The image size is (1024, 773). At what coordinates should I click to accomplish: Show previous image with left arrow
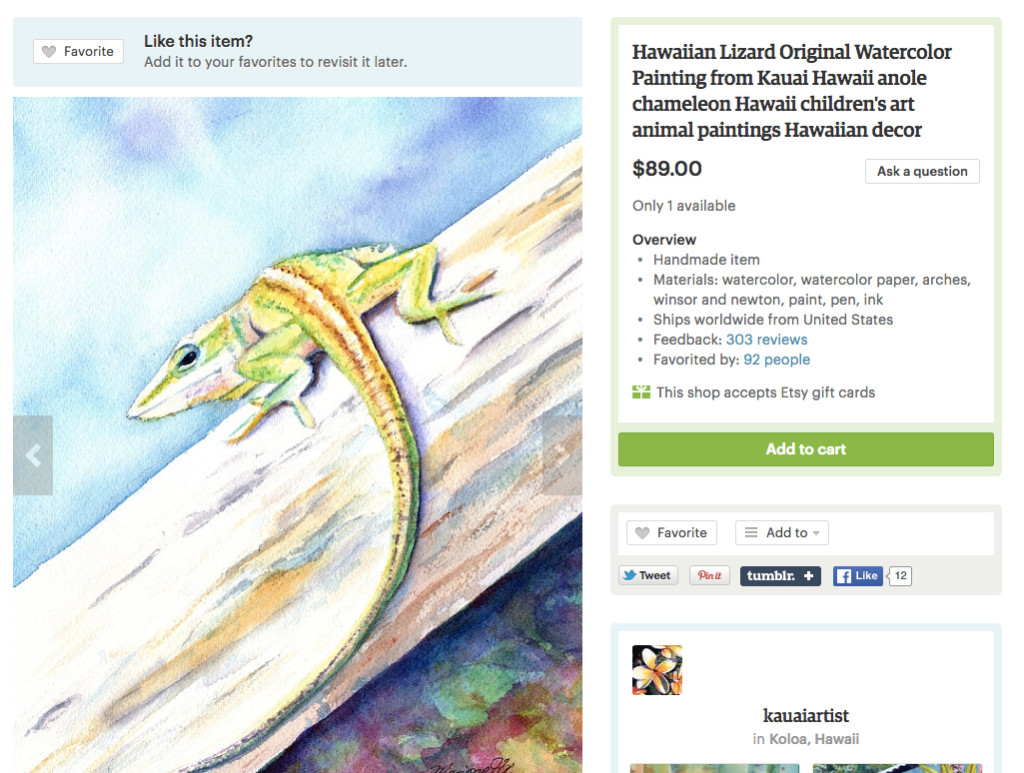(33, 455)
